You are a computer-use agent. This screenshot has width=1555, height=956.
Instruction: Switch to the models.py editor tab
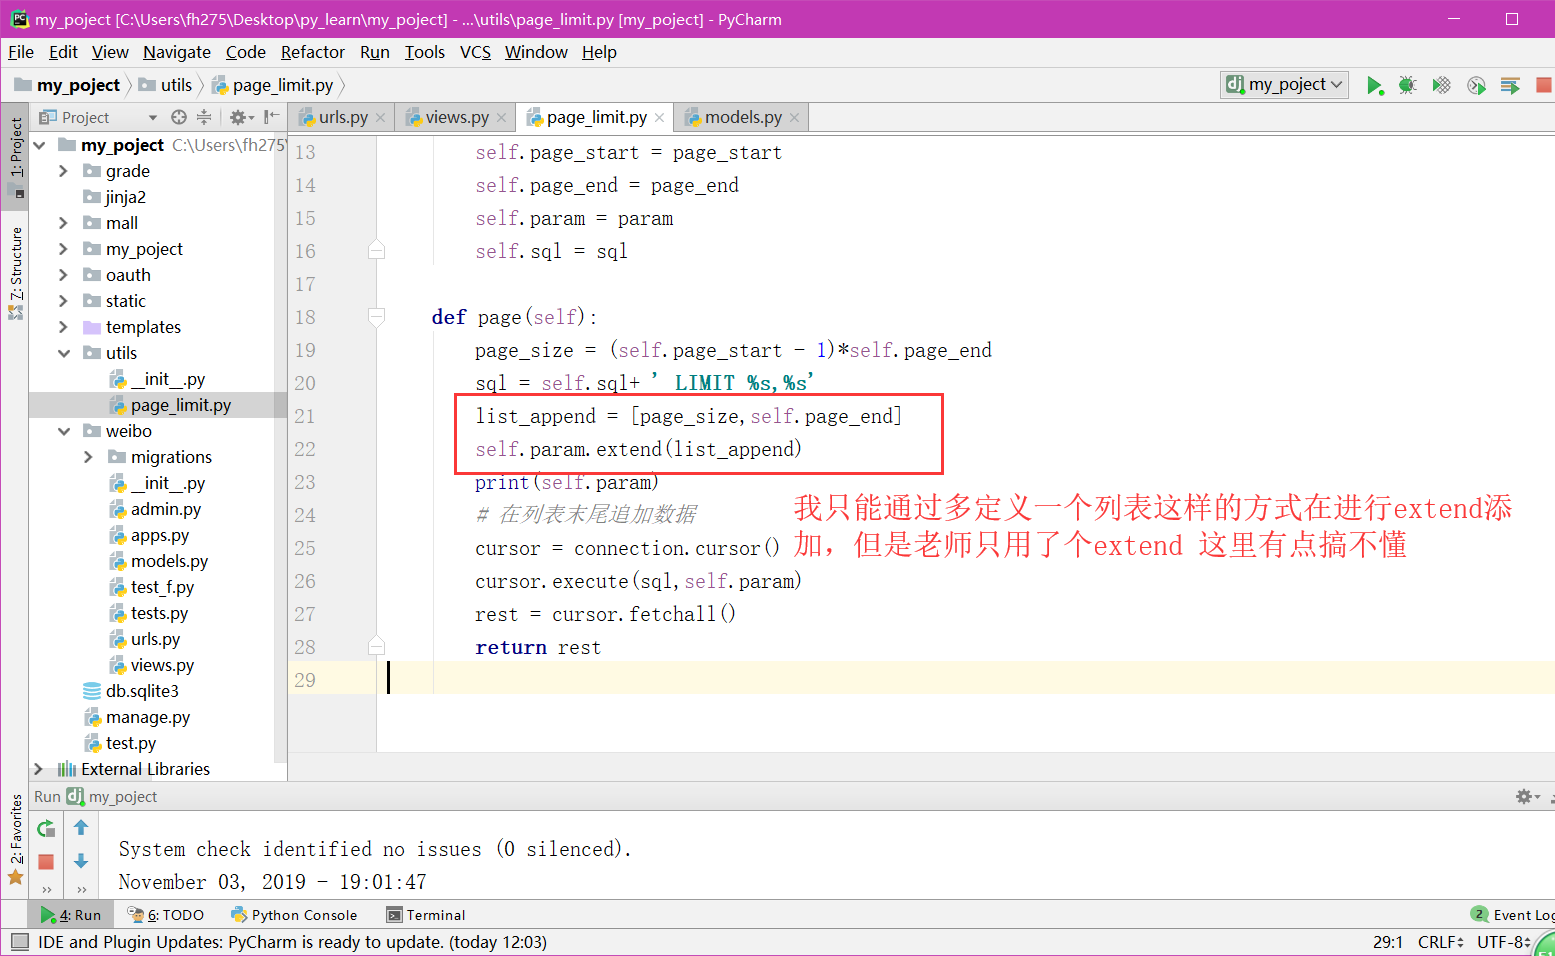742,118
